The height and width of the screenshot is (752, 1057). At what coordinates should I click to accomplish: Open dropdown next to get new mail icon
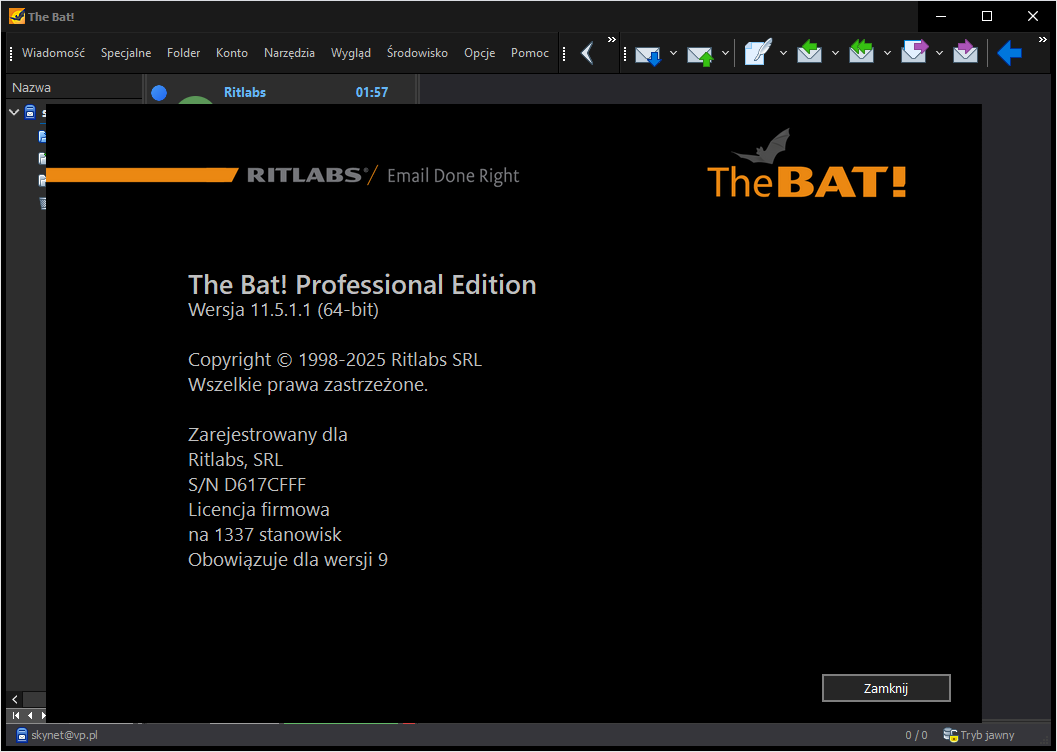pos(673,53)
